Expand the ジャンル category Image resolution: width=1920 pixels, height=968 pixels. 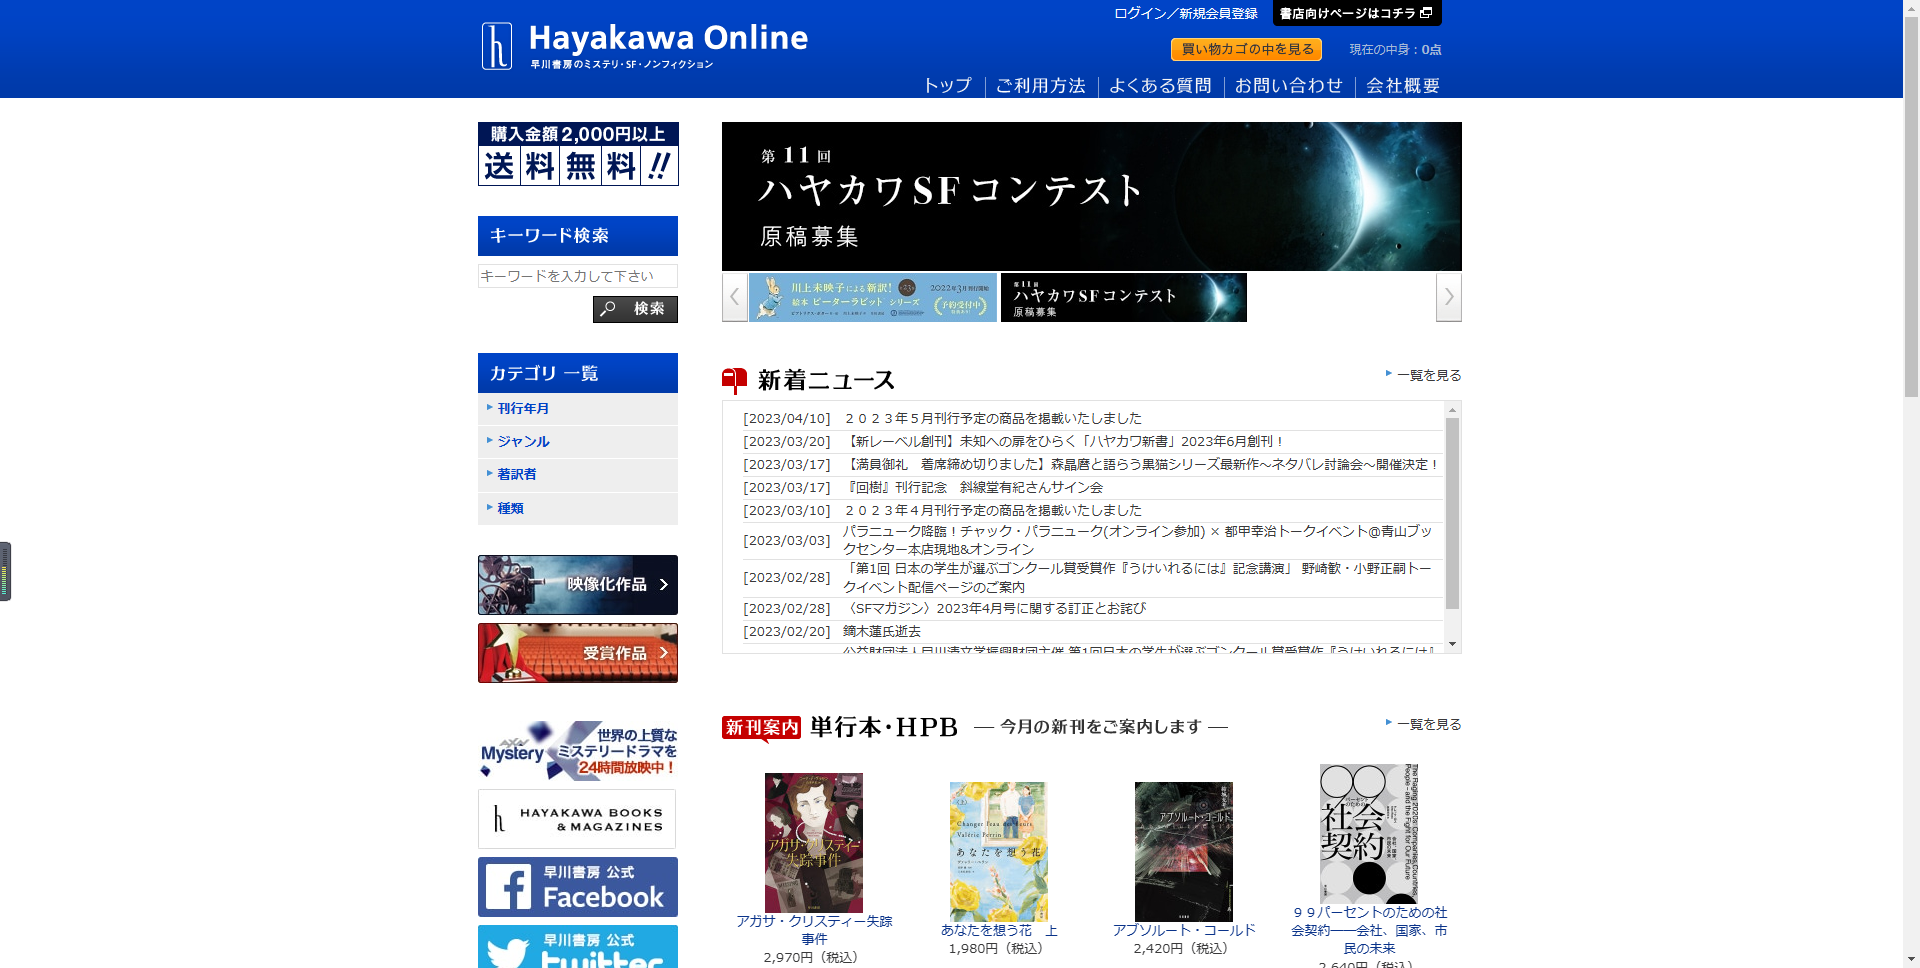click(578, 442)
